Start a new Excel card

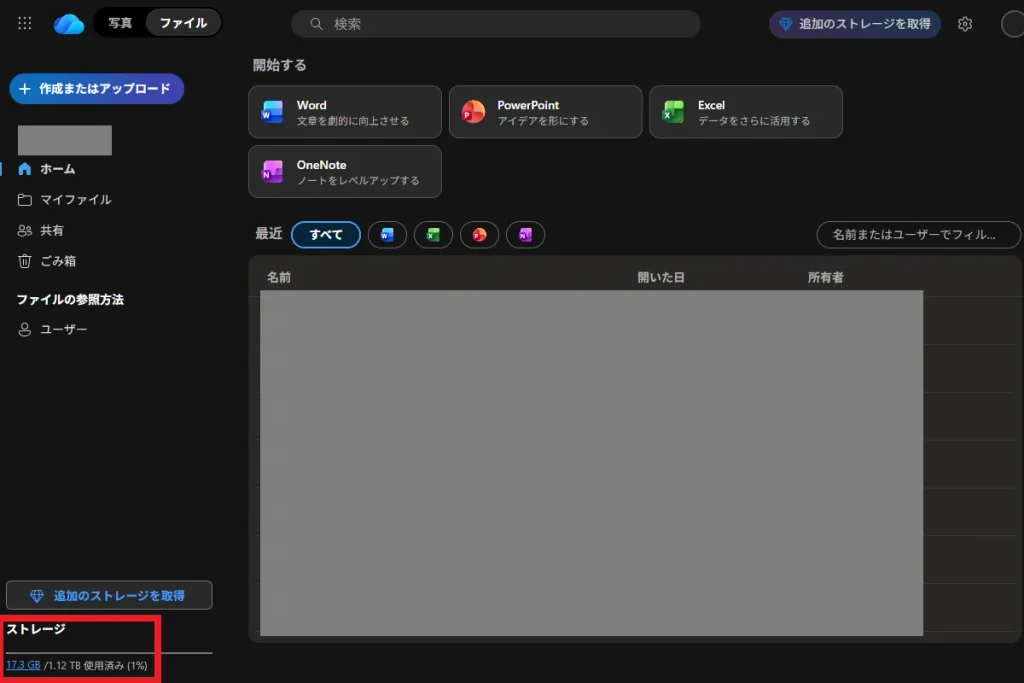tap(746, 112)
